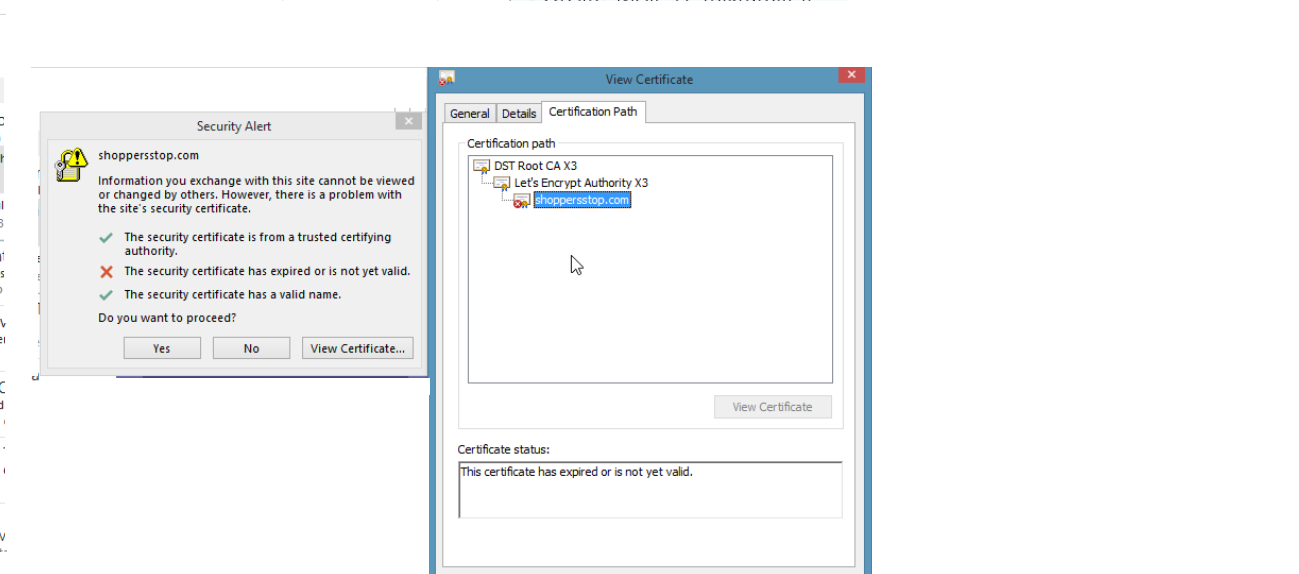Close the Security Alert dialog
Screen dimensions: 1299x574
[408, 121]
